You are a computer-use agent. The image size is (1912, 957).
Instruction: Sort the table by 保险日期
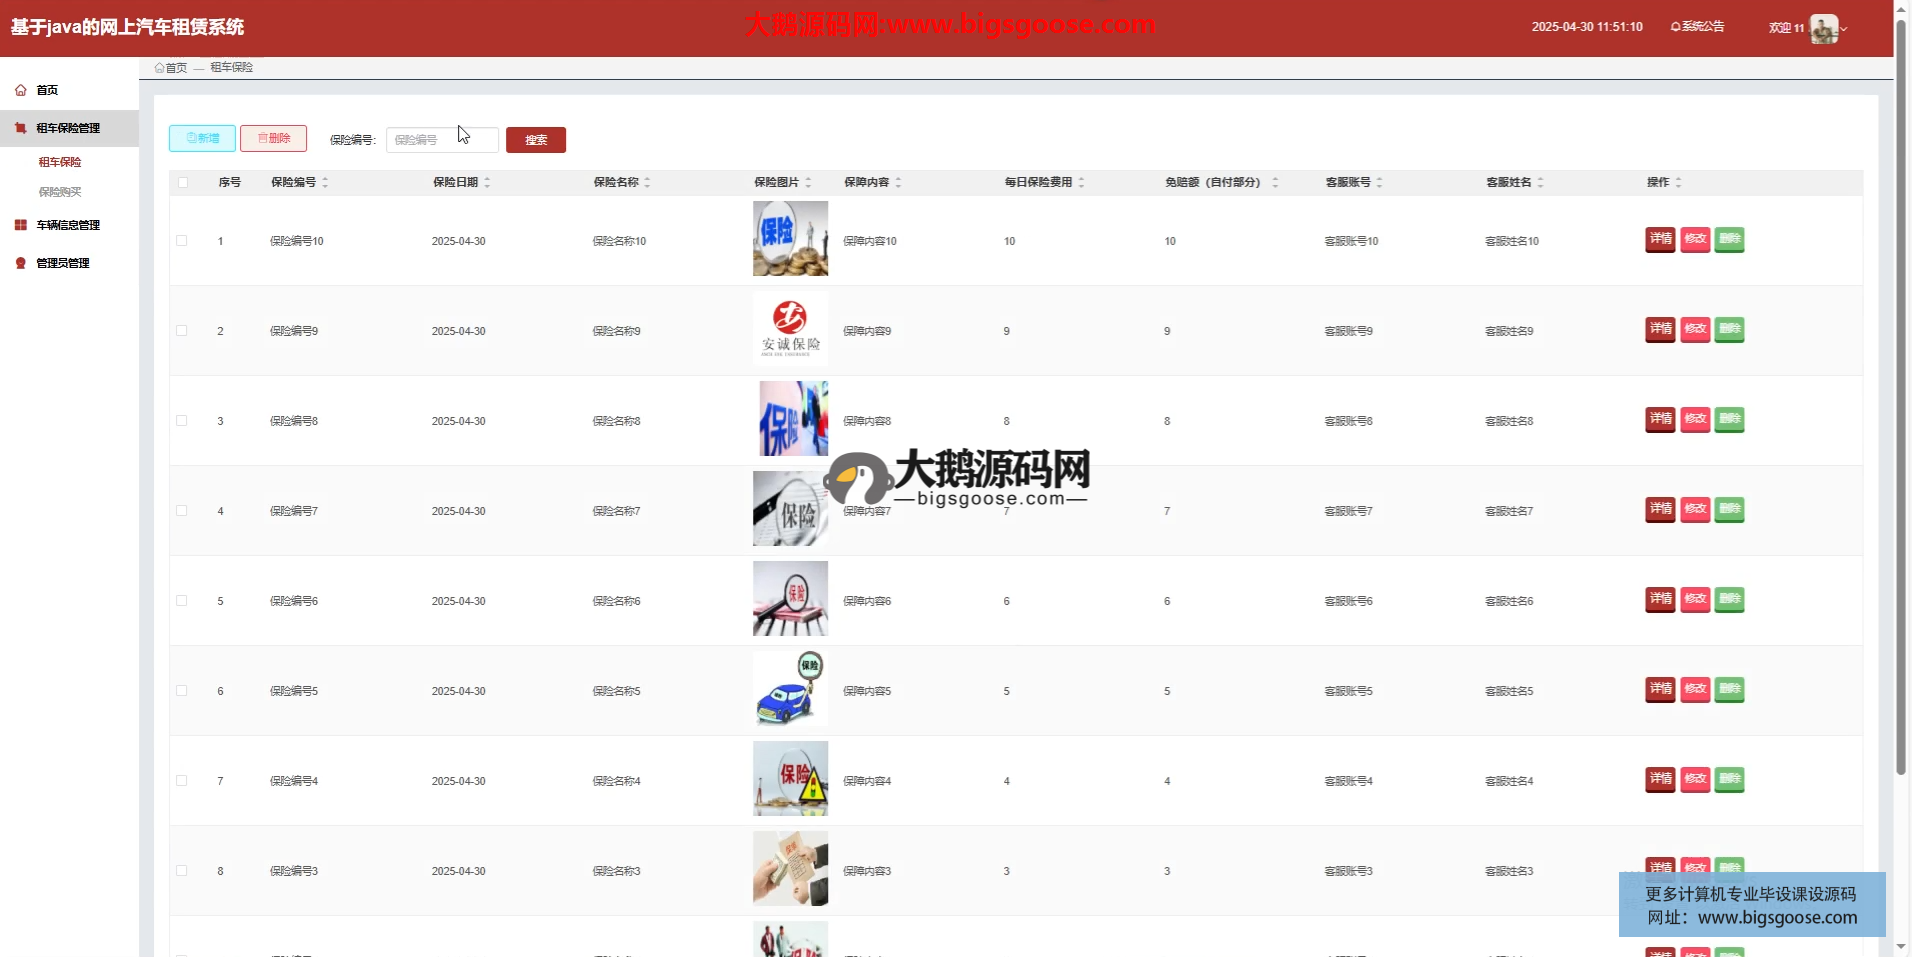click(x=487, y=182)
